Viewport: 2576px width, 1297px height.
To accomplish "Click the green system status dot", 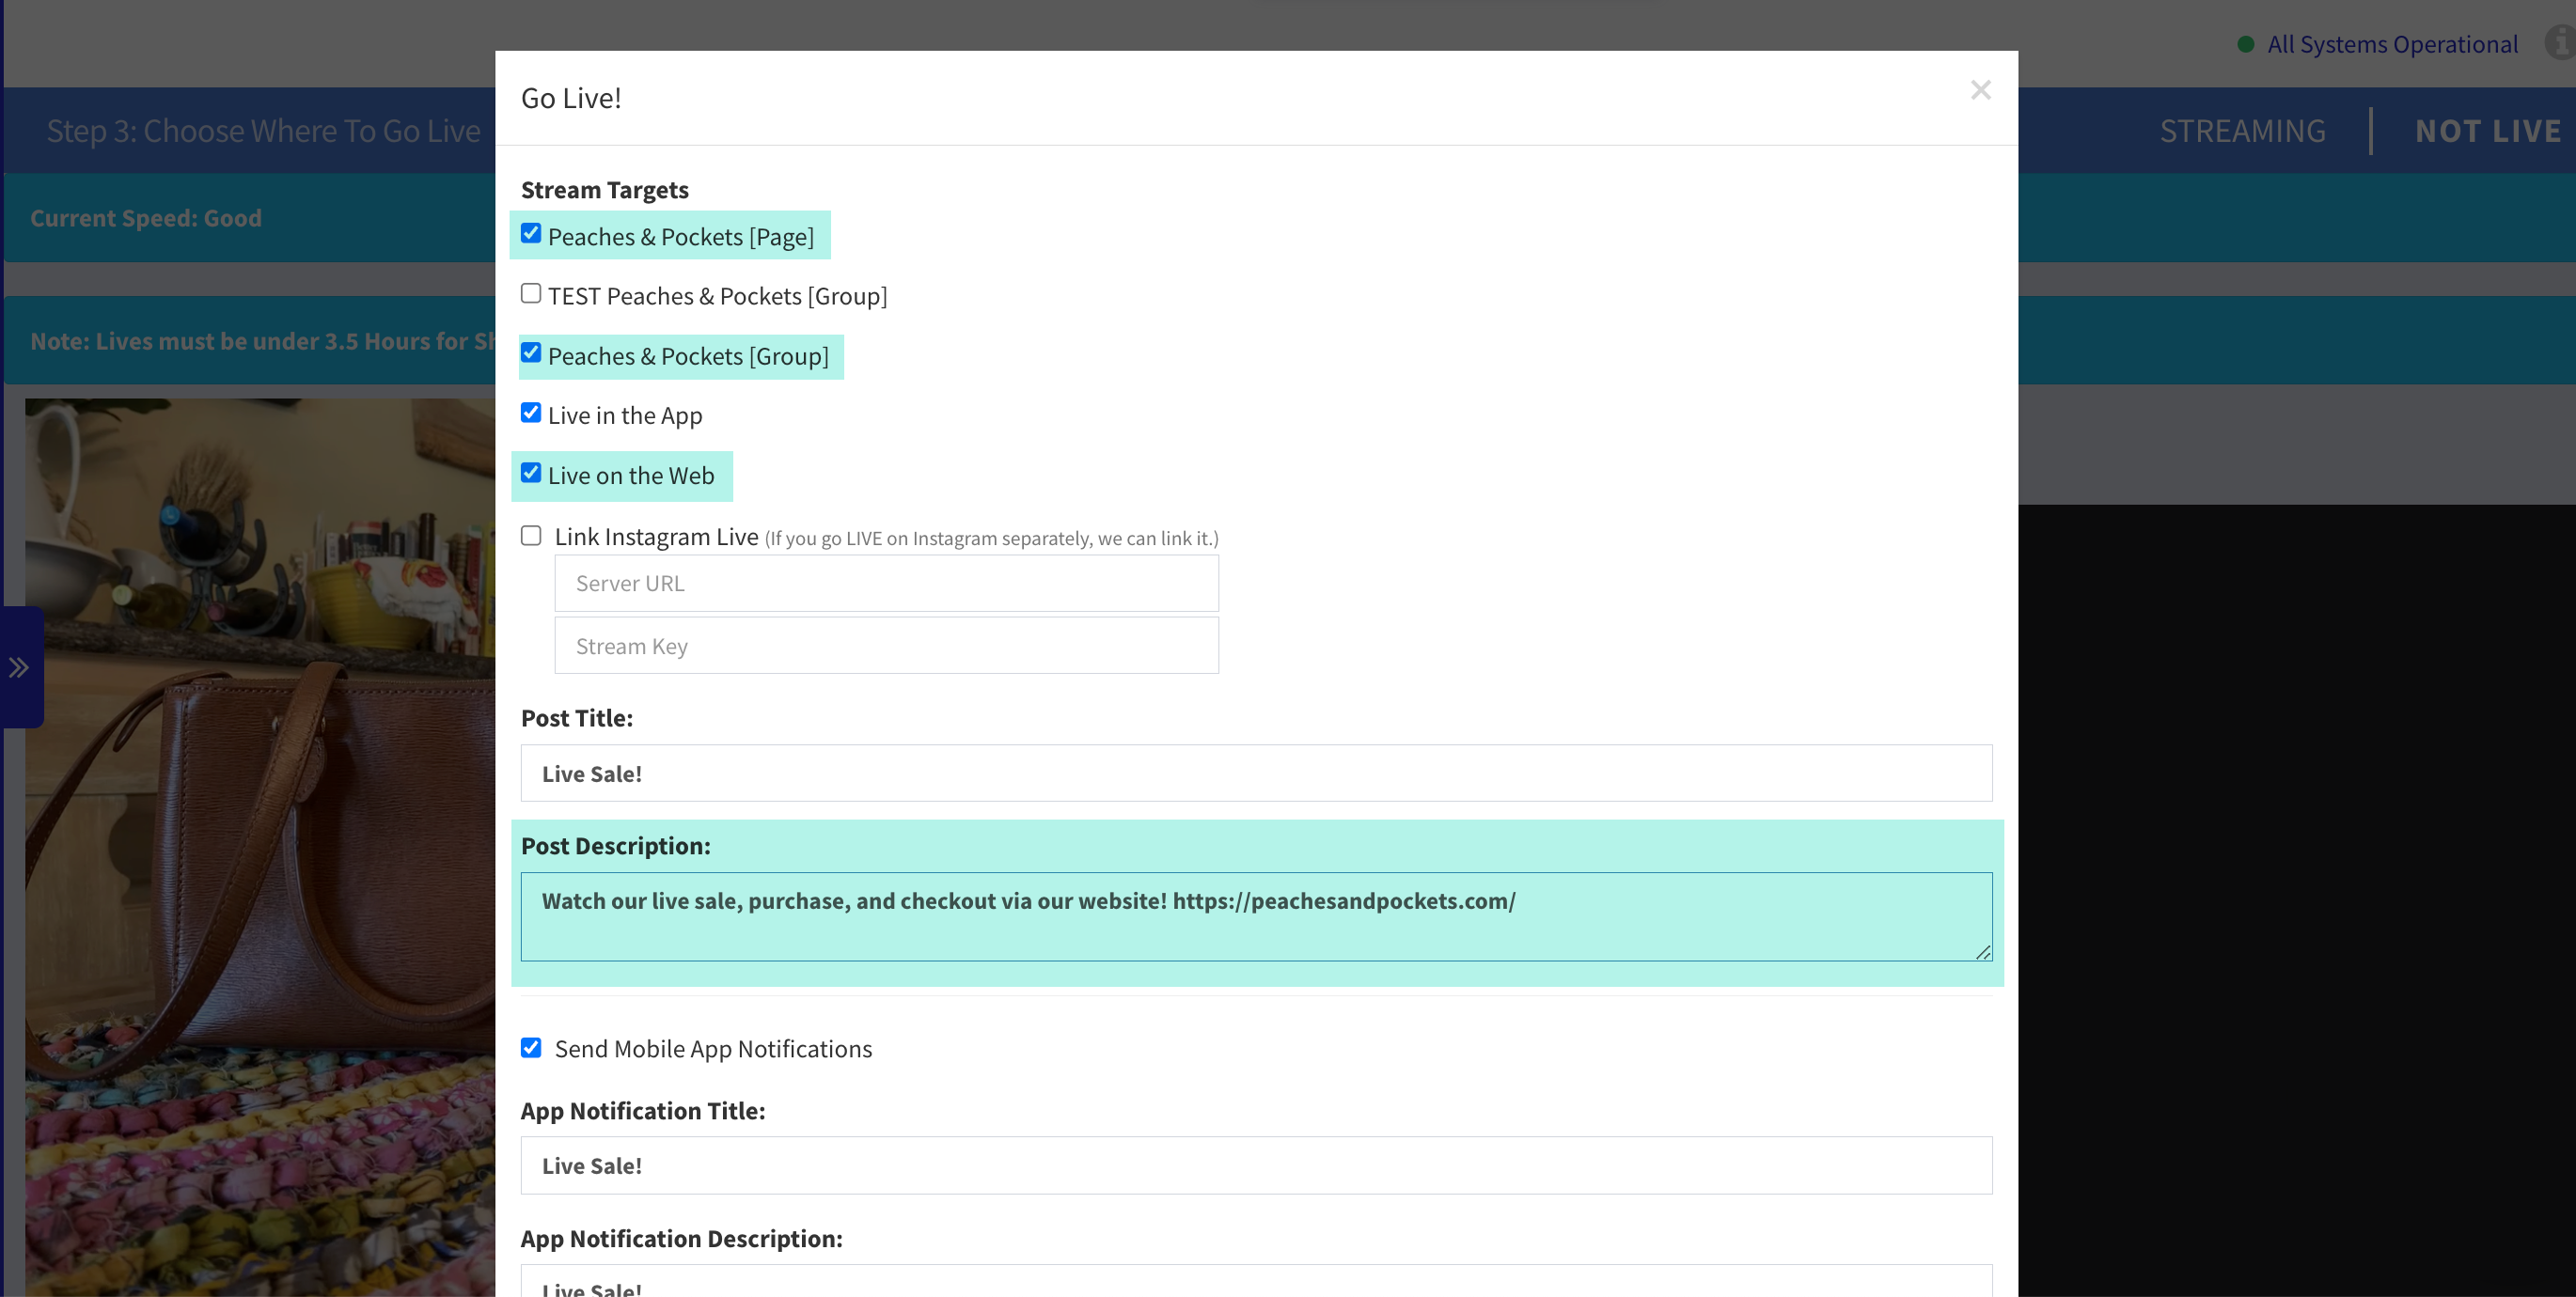I will (x=2245, y=44).
